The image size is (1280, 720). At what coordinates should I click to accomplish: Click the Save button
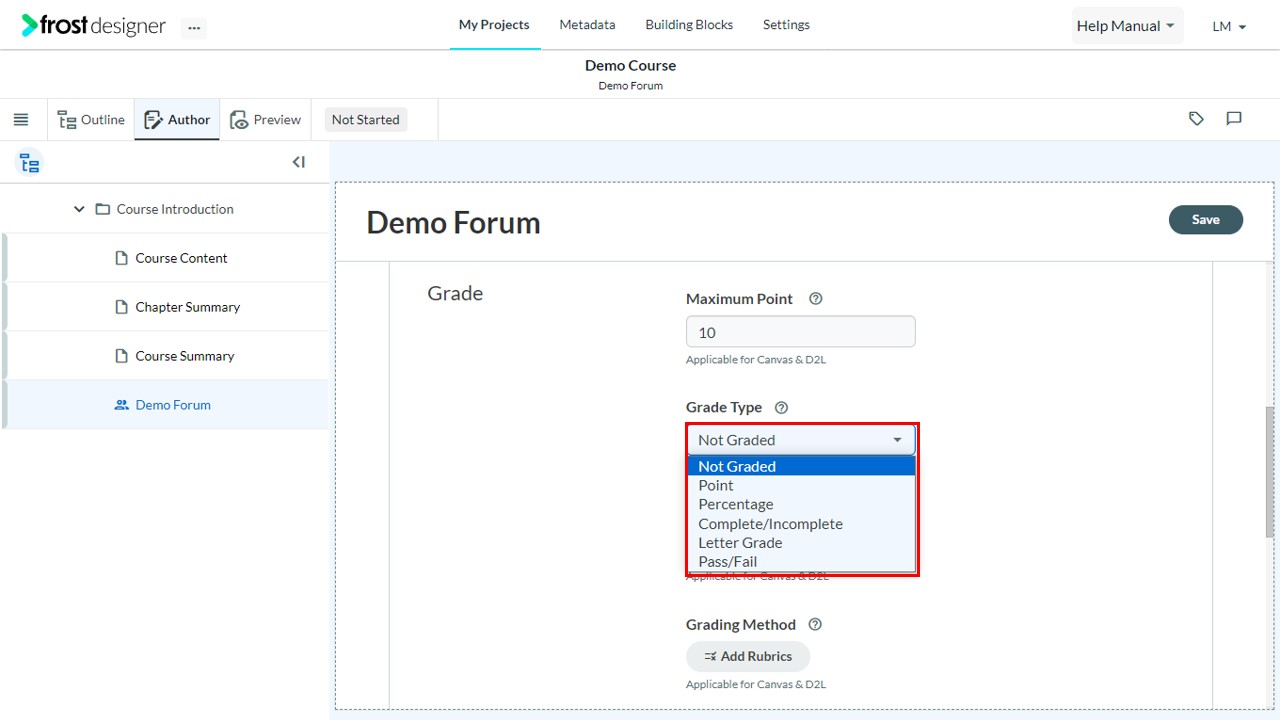coord(1205,220)
